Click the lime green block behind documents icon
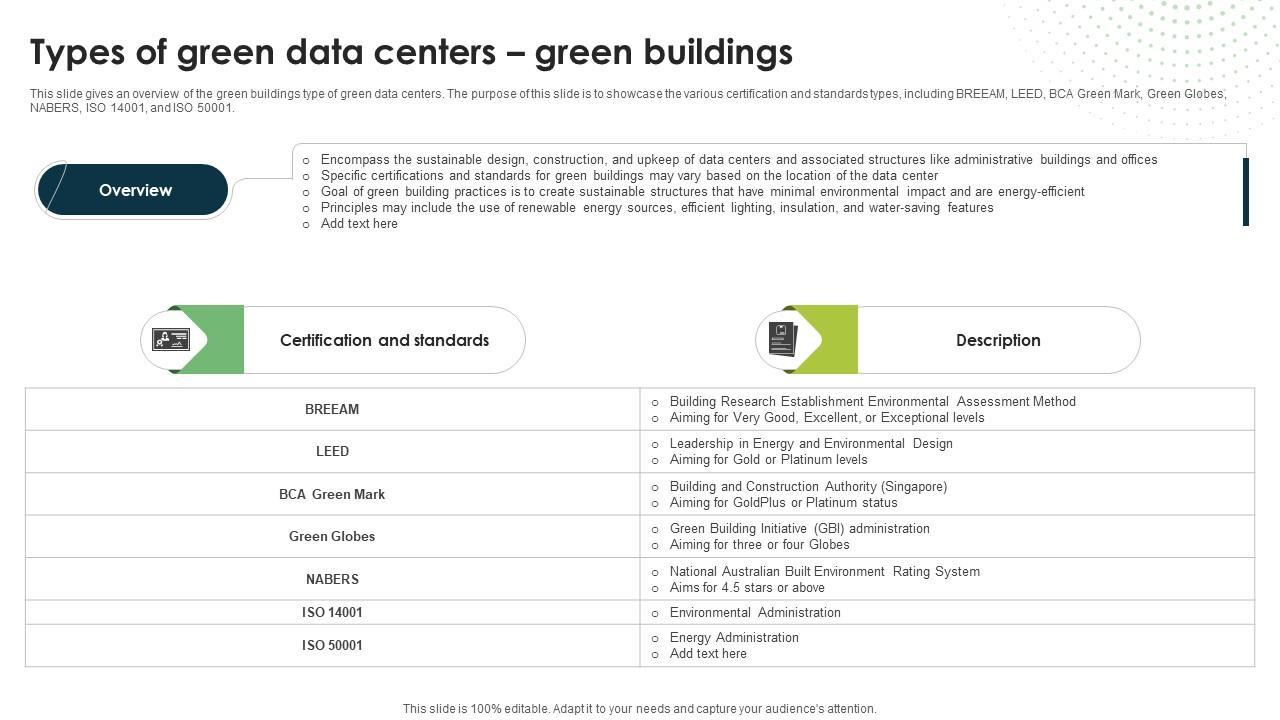The height and width of the screenshot is (720, 1280). (x=840, y=340)
